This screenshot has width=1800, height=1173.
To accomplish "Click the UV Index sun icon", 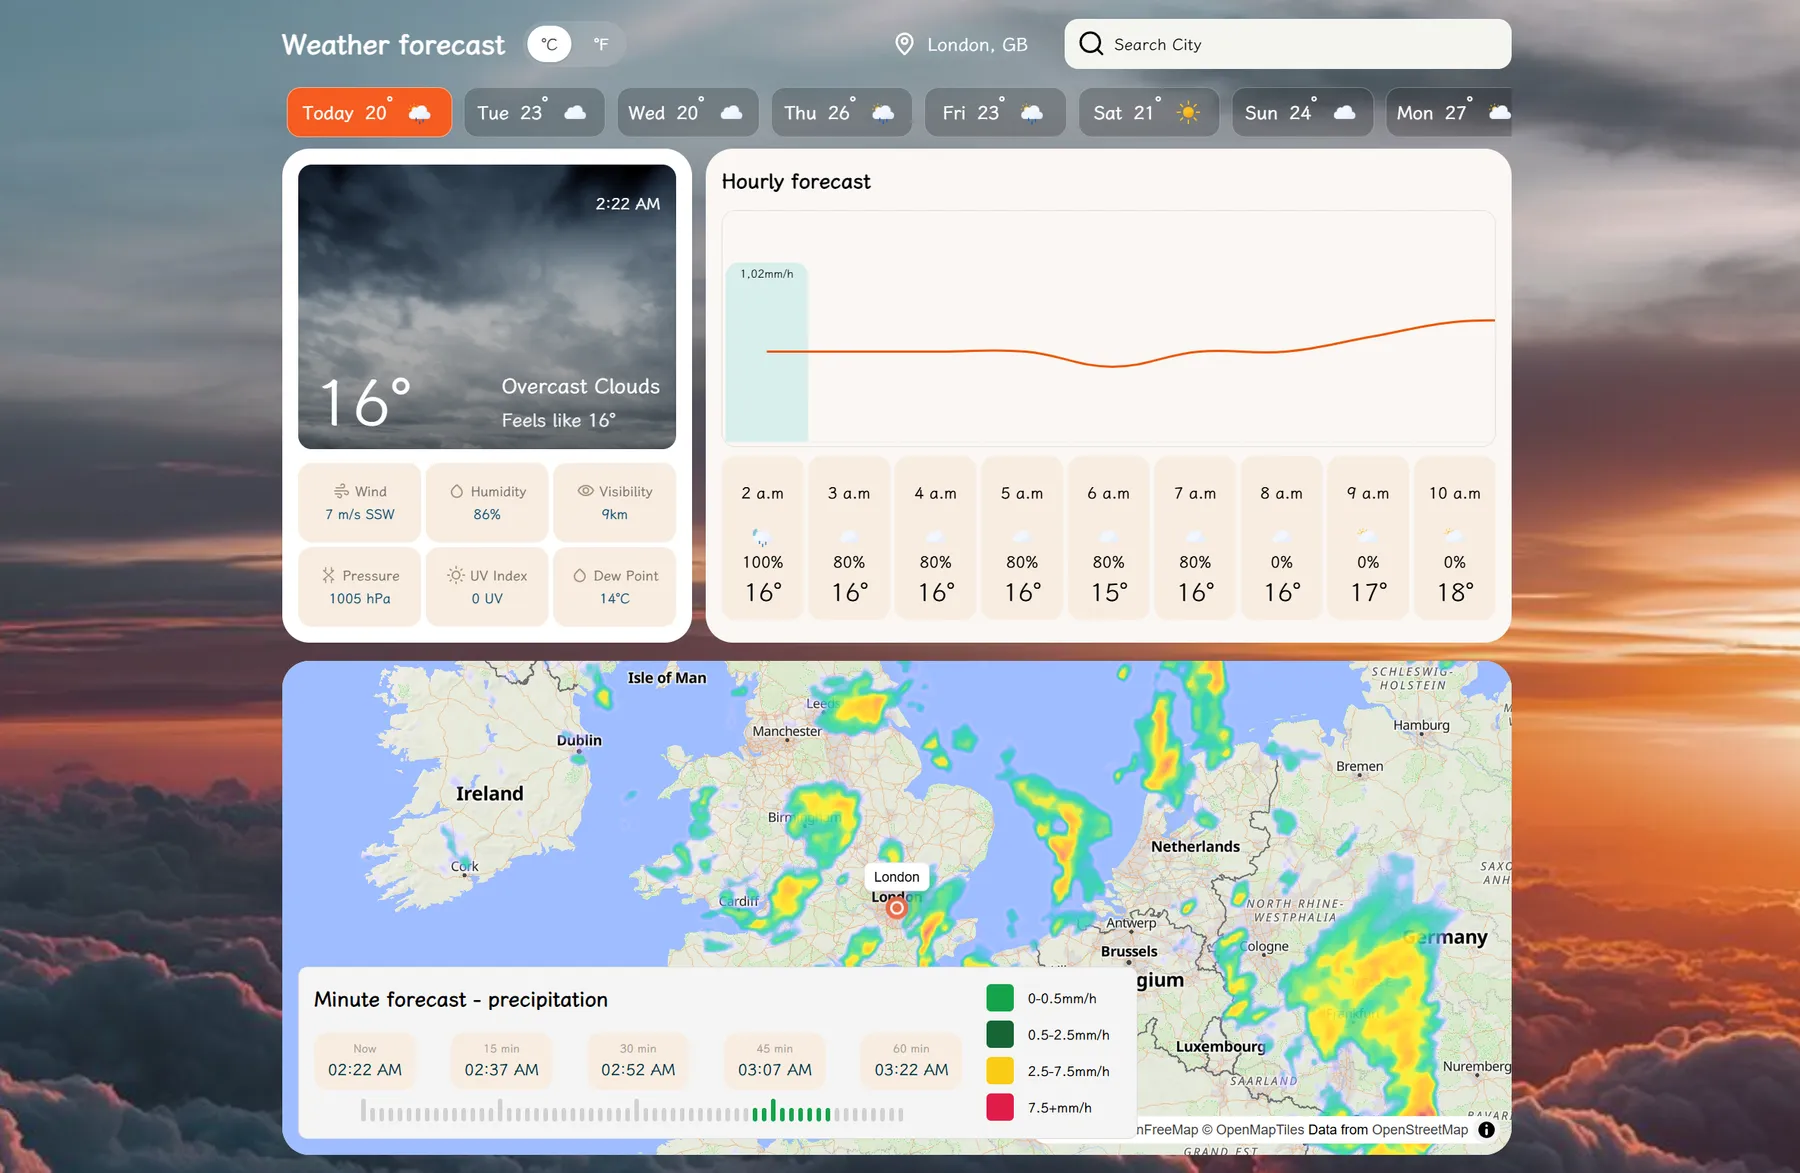I will 455,575.
